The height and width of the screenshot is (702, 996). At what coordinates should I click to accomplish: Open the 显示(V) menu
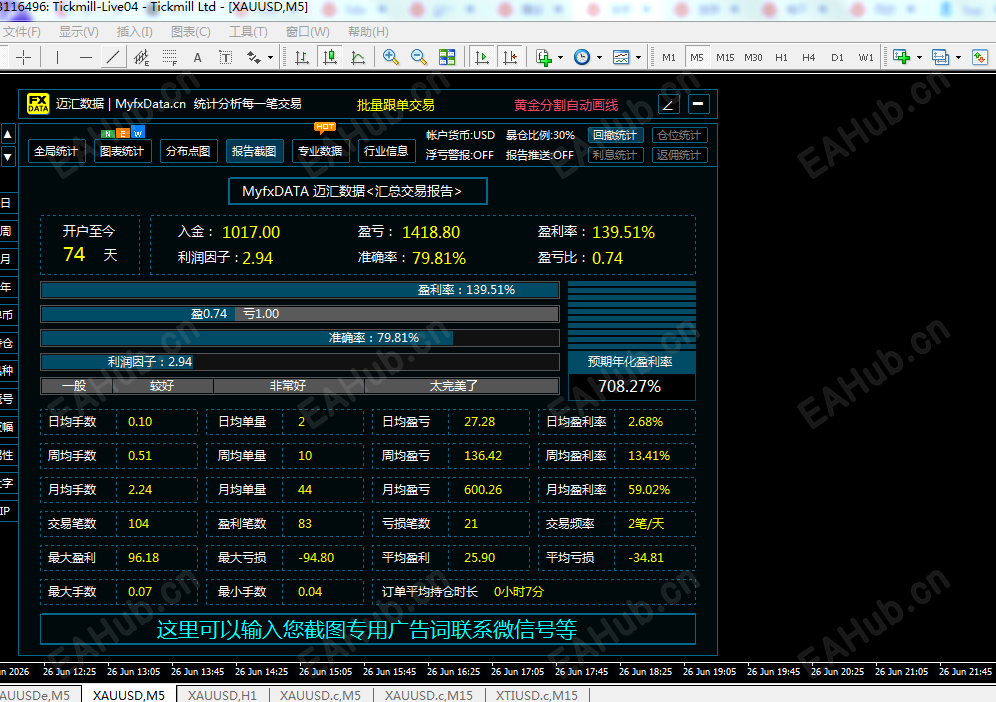(x=79, y=32)
